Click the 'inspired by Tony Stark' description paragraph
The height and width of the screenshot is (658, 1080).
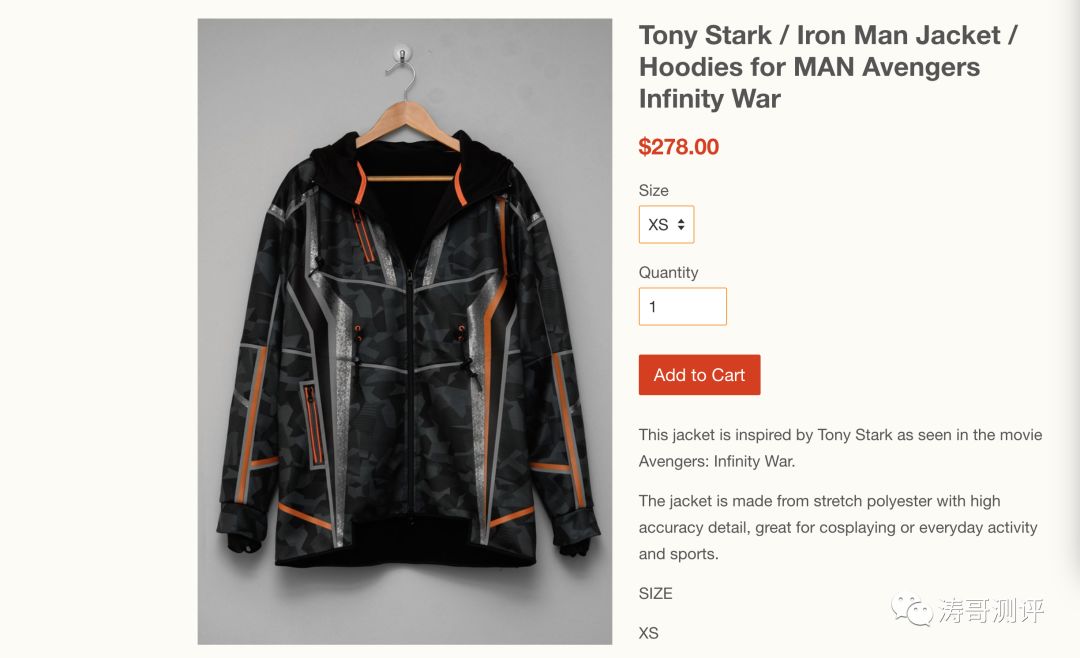tap(840, 448)
